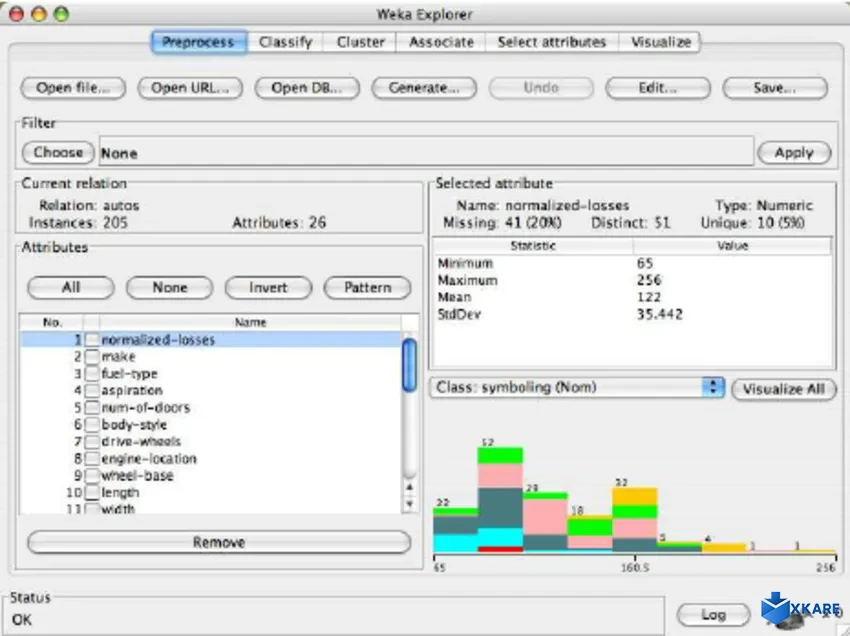
Task: Click the yellow-topped histogram bar labeled 32
Action: click(x=635, y=519)
